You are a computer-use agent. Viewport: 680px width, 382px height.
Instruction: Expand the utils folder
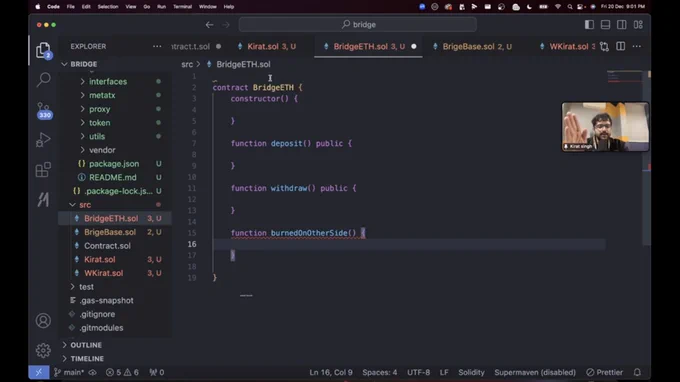(97, 136)
